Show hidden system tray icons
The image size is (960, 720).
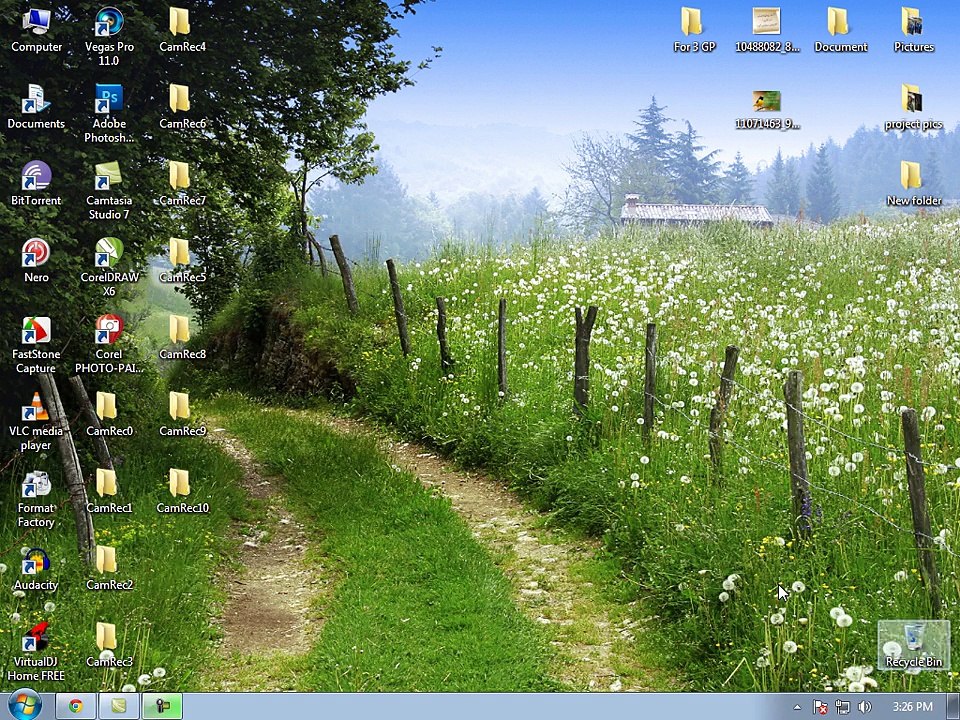[x=797, y=707]
